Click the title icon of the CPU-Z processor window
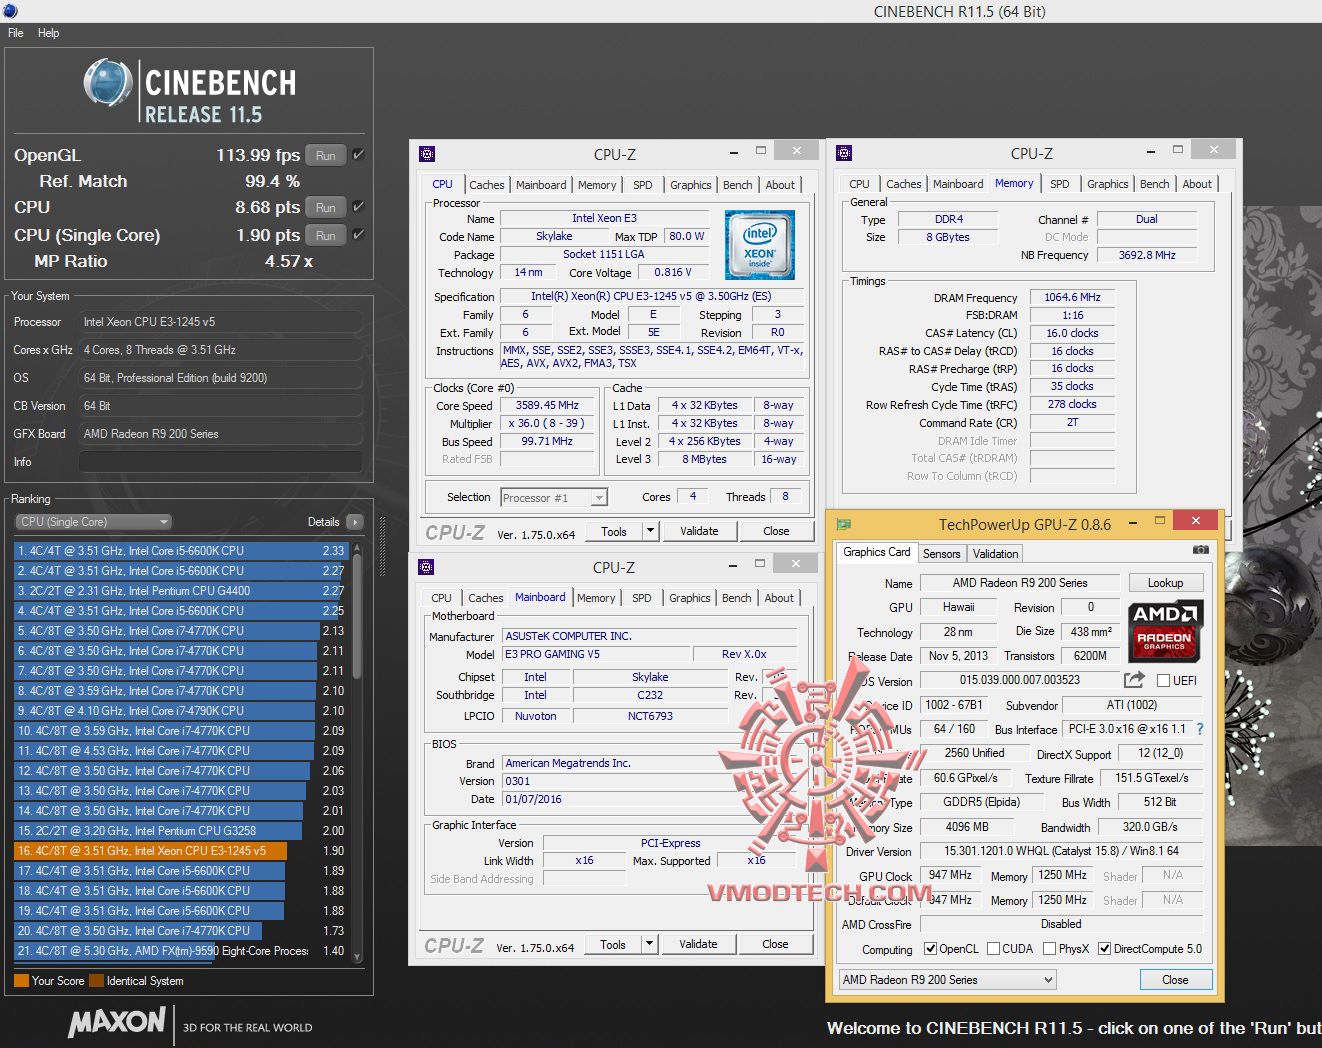This screenshot has height=1048, width=1322. click(427, 154)
